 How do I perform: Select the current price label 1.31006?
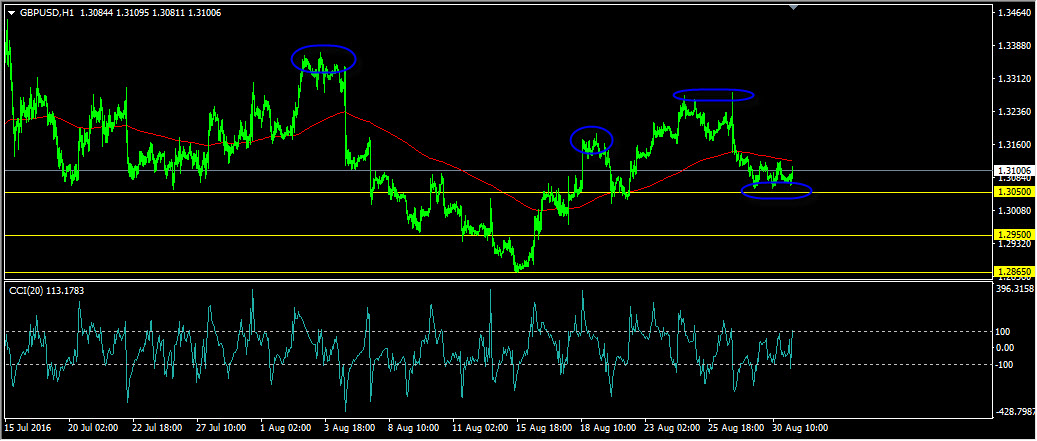1013,170
